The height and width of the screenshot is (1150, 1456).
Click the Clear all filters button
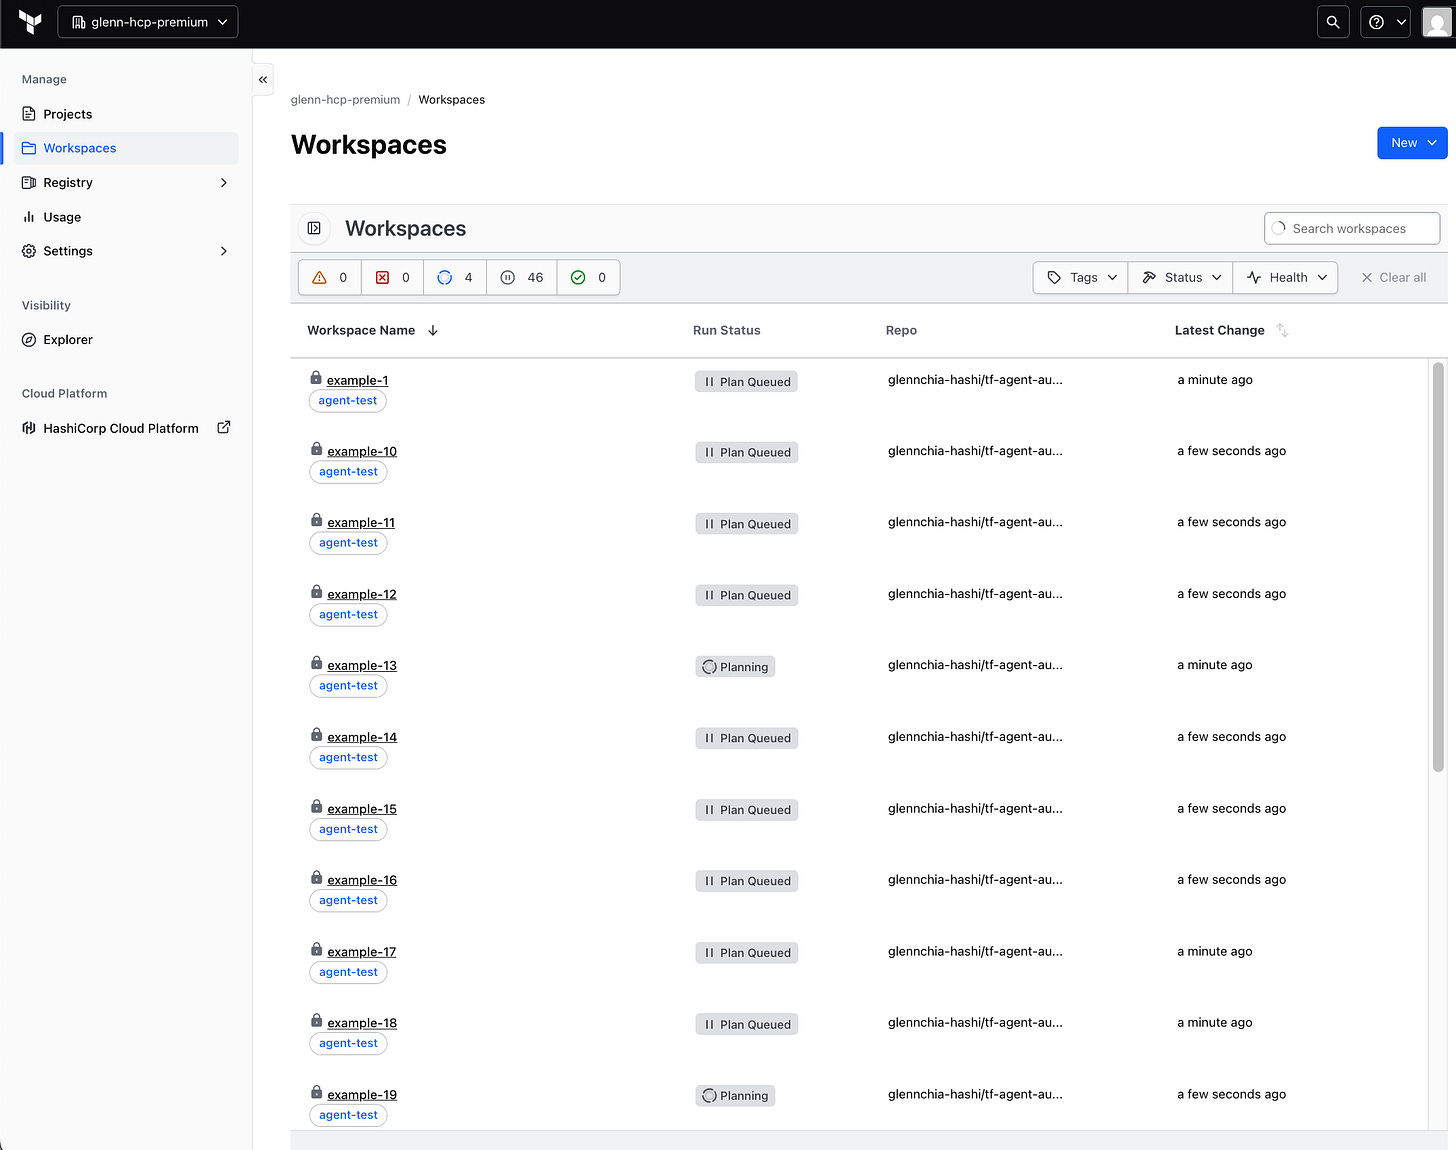(1393, 277)
